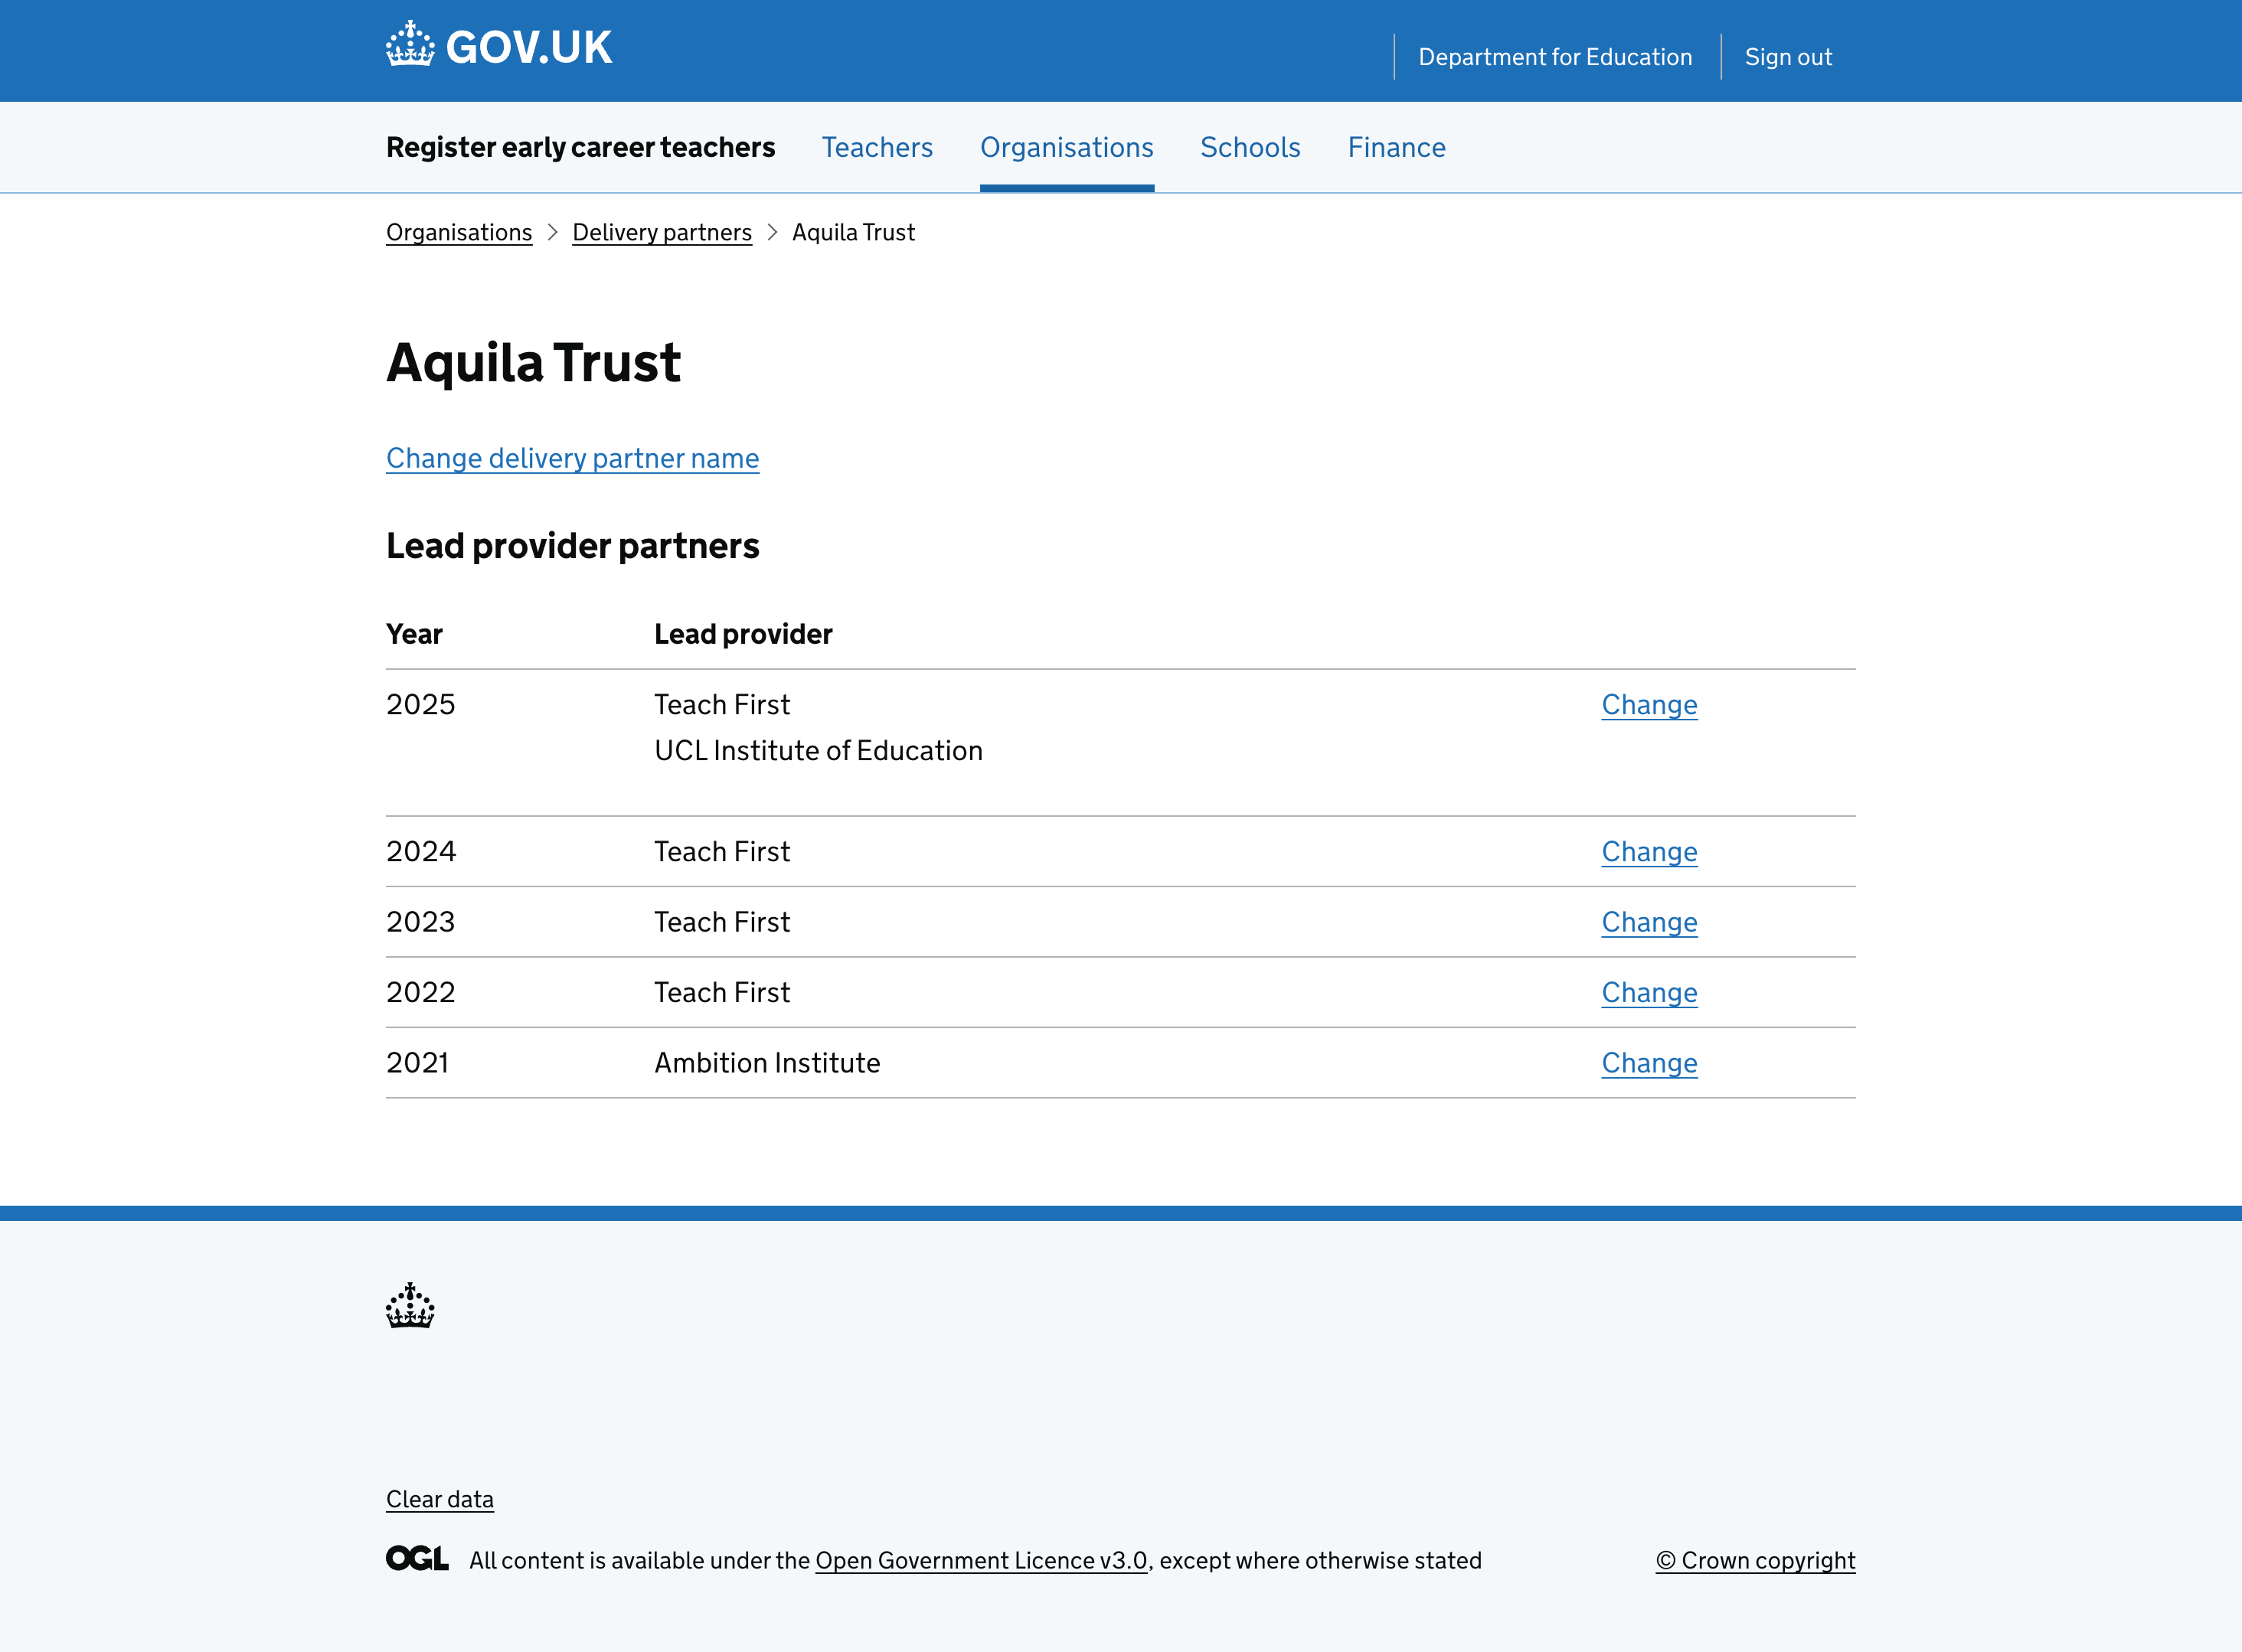Click the crown emblem in the footer
The height and width of the screenshot is (1652, 2242).
pos(409,1306)
